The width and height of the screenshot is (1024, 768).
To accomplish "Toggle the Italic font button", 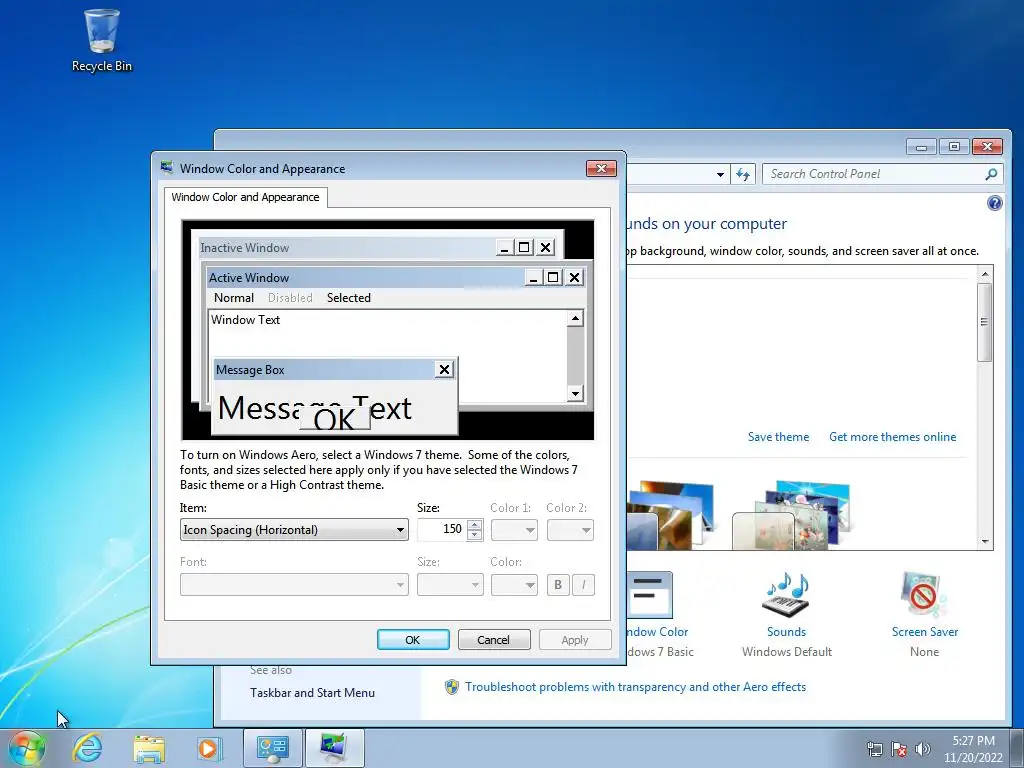I will [583, 584].
